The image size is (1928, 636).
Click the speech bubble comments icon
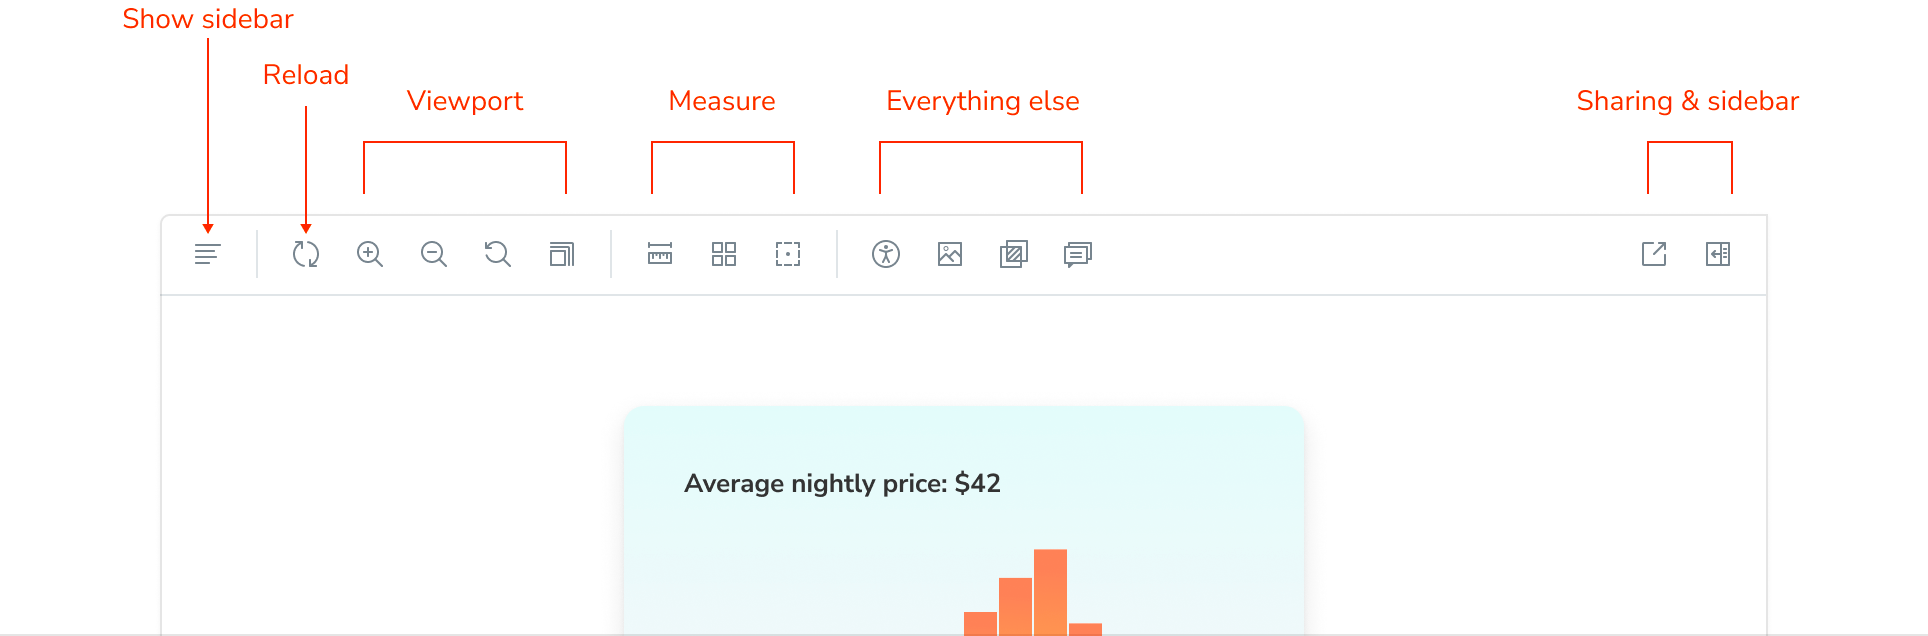click(1078, 254)
